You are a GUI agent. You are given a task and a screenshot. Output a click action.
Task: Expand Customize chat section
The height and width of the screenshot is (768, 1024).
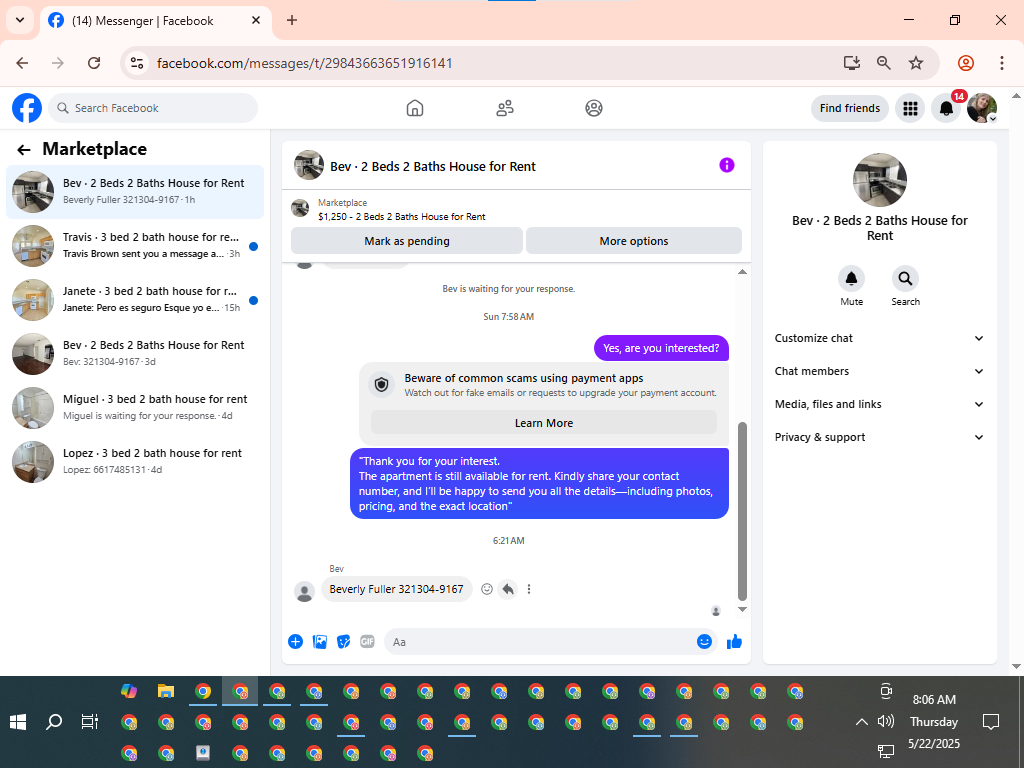(879, 338)
